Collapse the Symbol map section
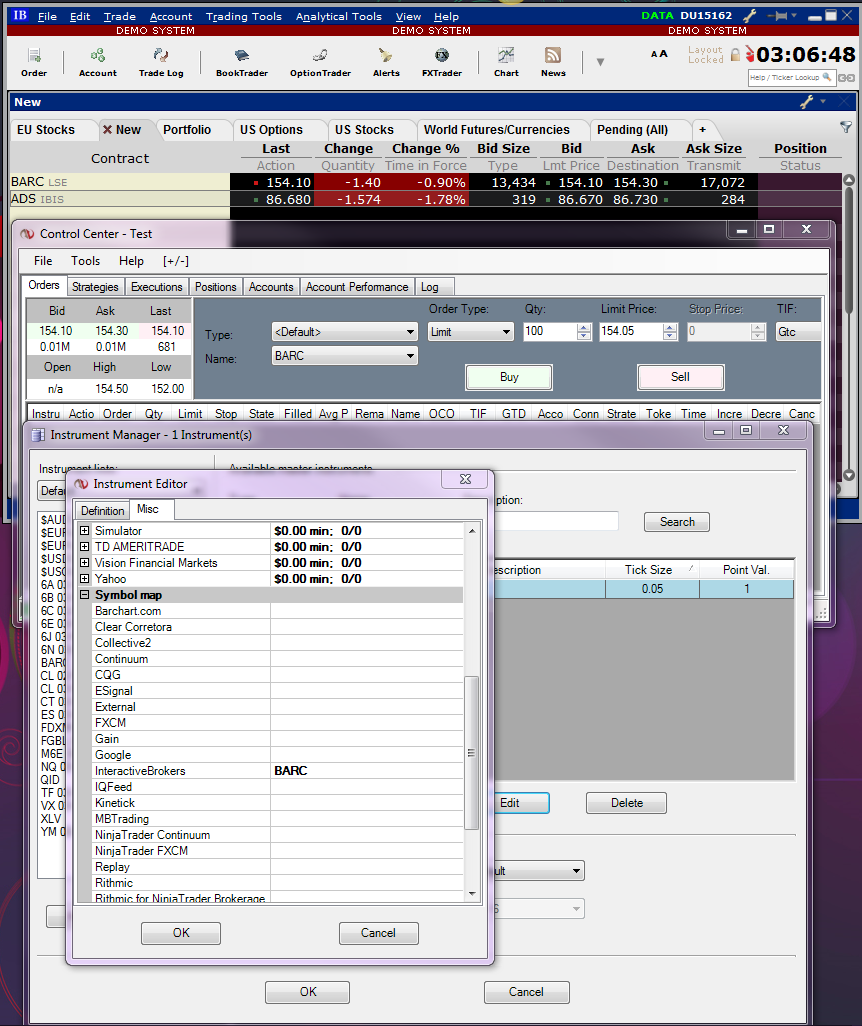 [x=84, y=595]
